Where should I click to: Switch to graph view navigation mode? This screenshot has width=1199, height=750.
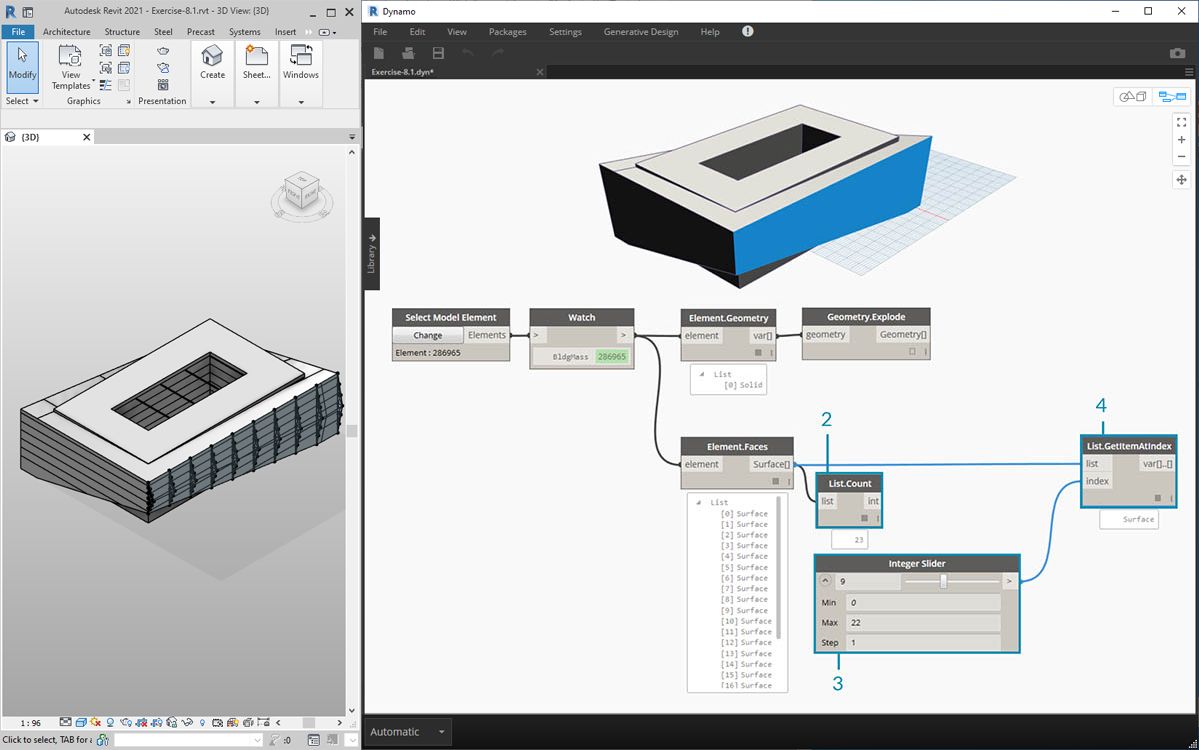click(x=1171, y=97)
